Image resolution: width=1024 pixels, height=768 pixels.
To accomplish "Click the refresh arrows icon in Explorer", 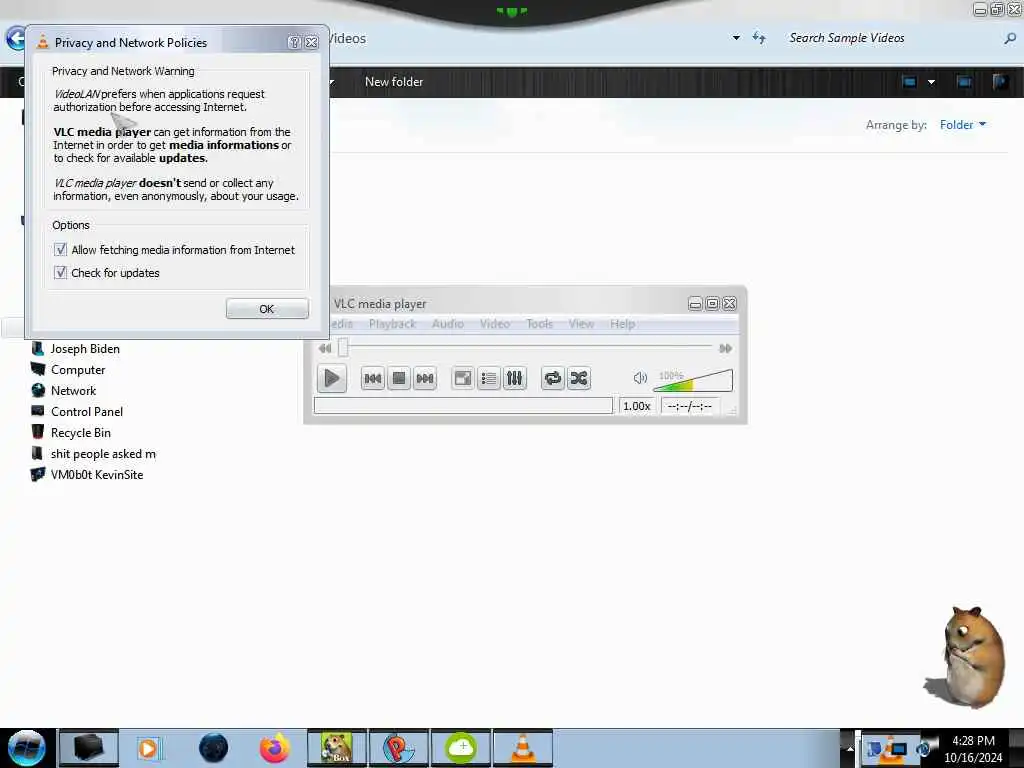I will (759, 38).
